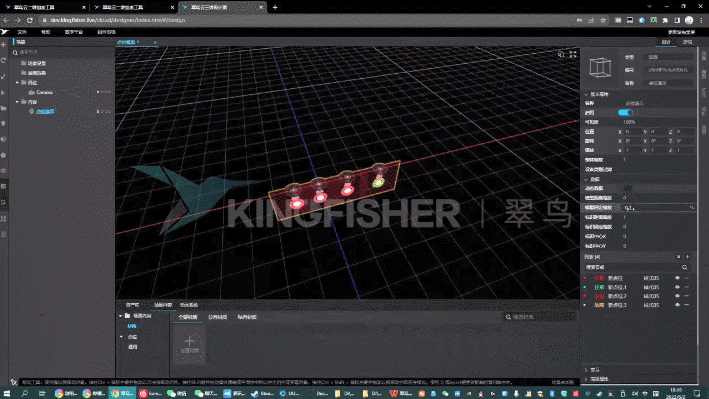Click the scene tree search field
This screenshot has height=399, width=709.
click(x=63, y=52)
